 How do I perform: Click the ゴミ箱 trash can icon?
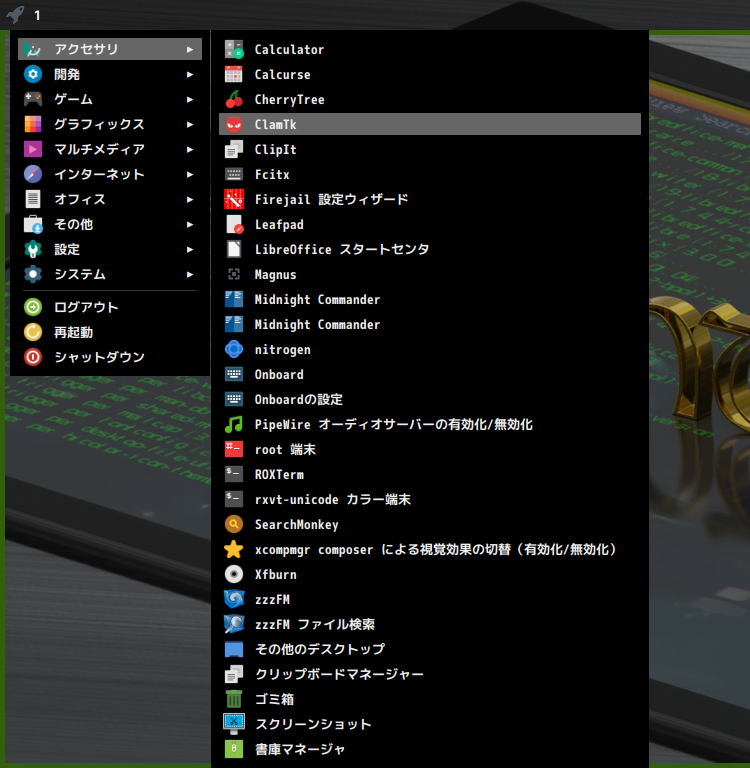click(x=234, y=699)
